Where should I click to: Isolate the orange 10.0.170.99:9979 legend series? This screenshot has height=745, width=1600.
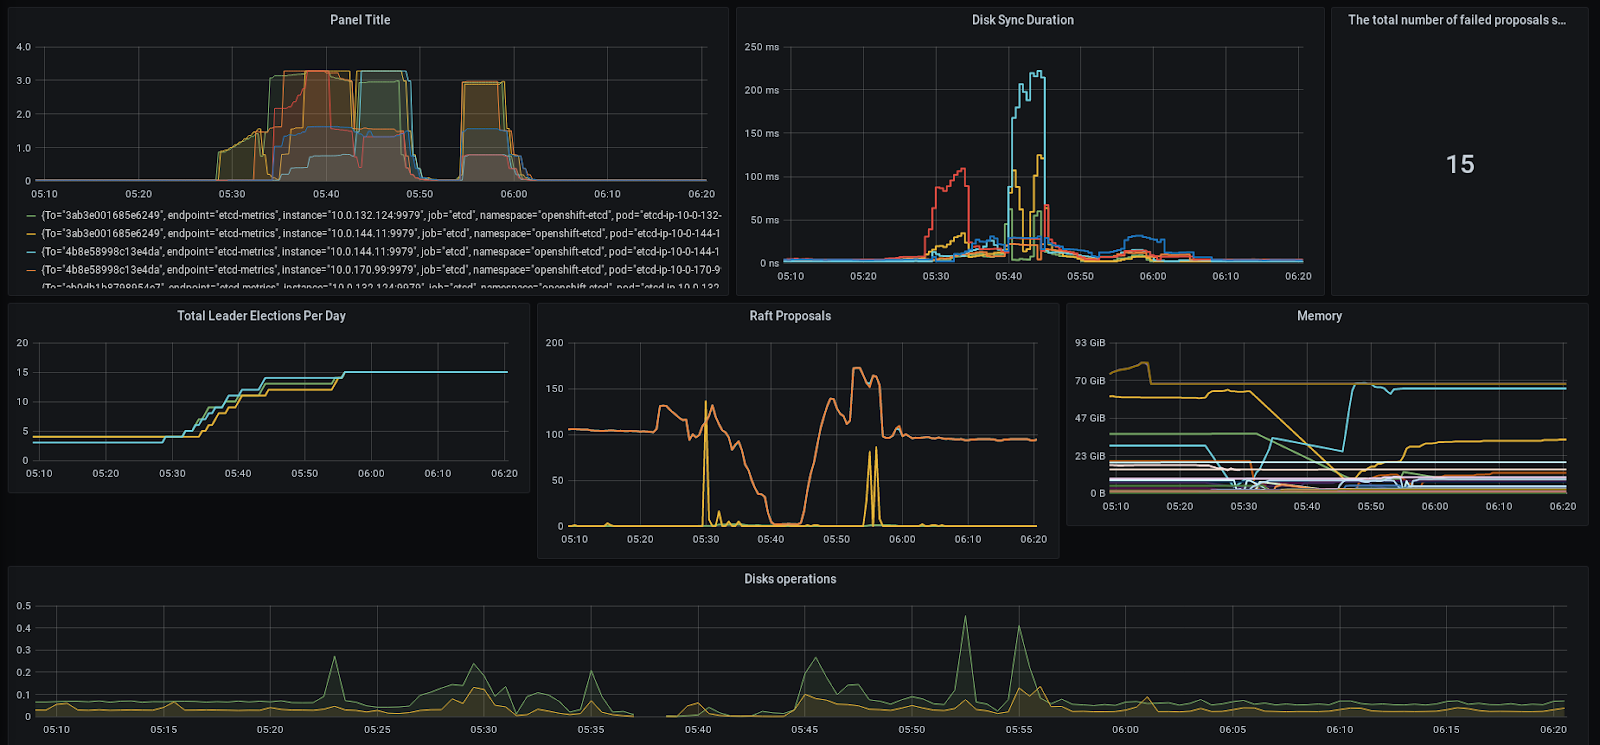click(380, 270)
